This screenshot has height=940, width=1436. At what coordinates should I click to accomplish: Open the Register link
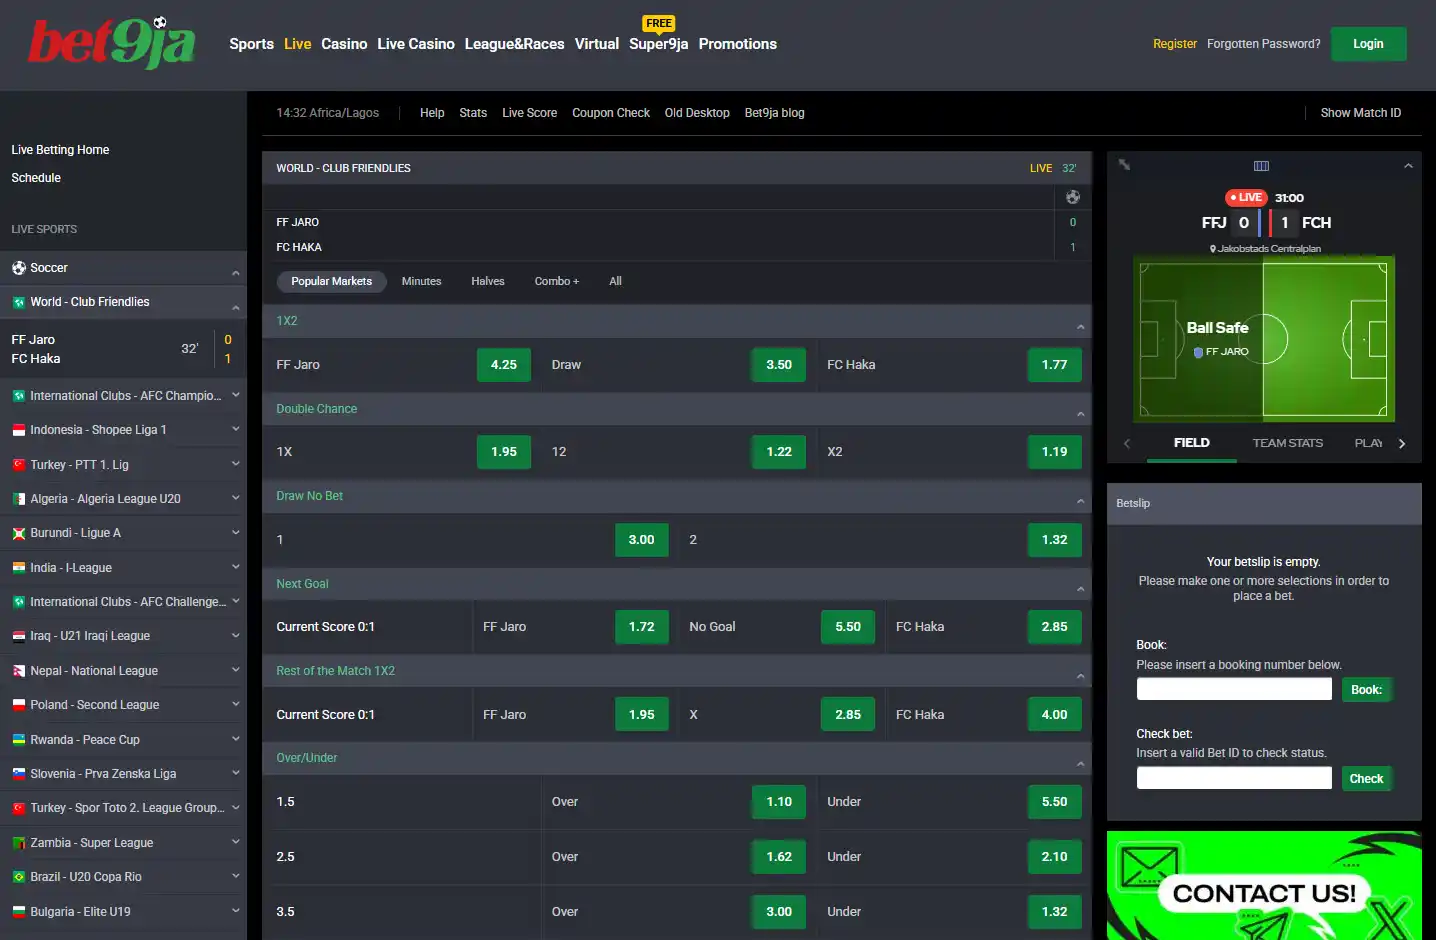click(1174, 44)
